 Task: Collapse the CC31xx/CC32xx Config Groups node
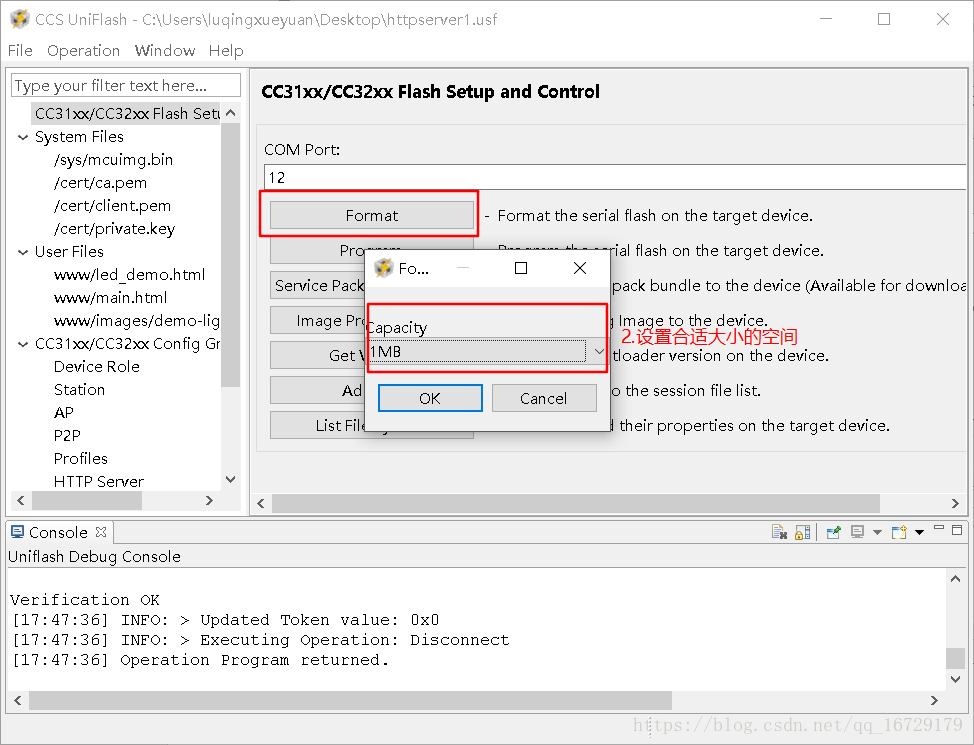coord(23,344)
